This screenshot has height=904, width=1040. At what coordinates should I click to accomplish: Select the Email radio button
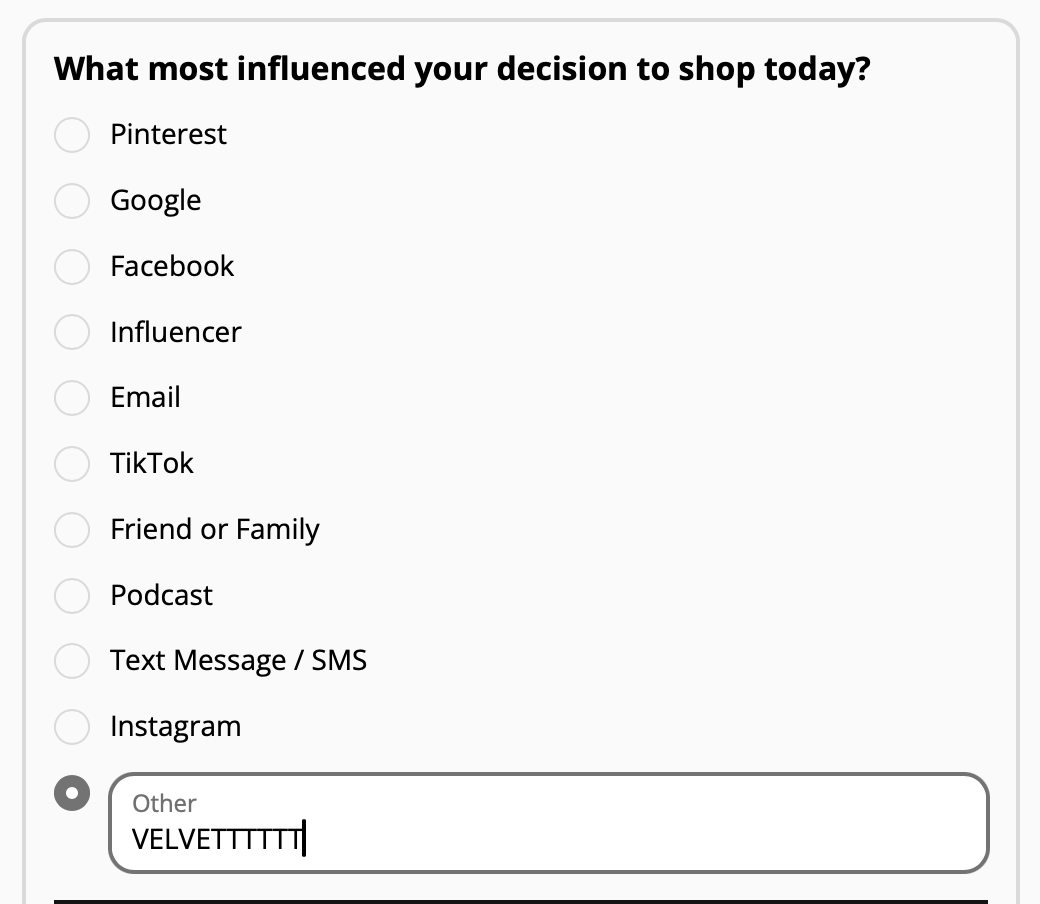[72, 397]
